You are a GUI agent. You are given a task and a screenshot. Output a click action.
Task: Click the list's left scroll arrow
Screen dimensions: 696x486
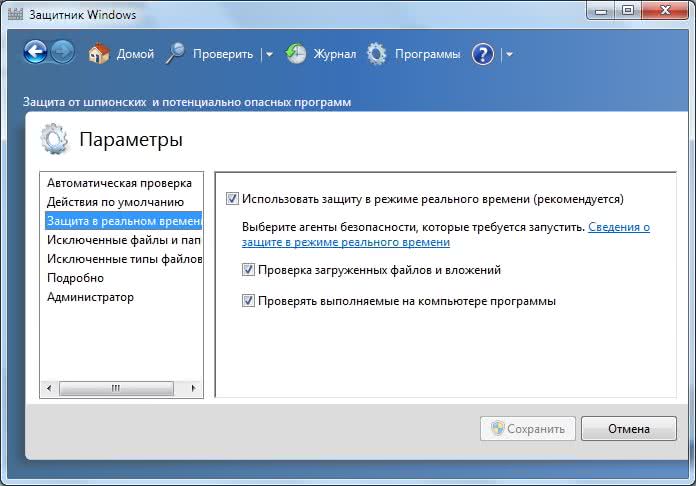click(49, 388)
